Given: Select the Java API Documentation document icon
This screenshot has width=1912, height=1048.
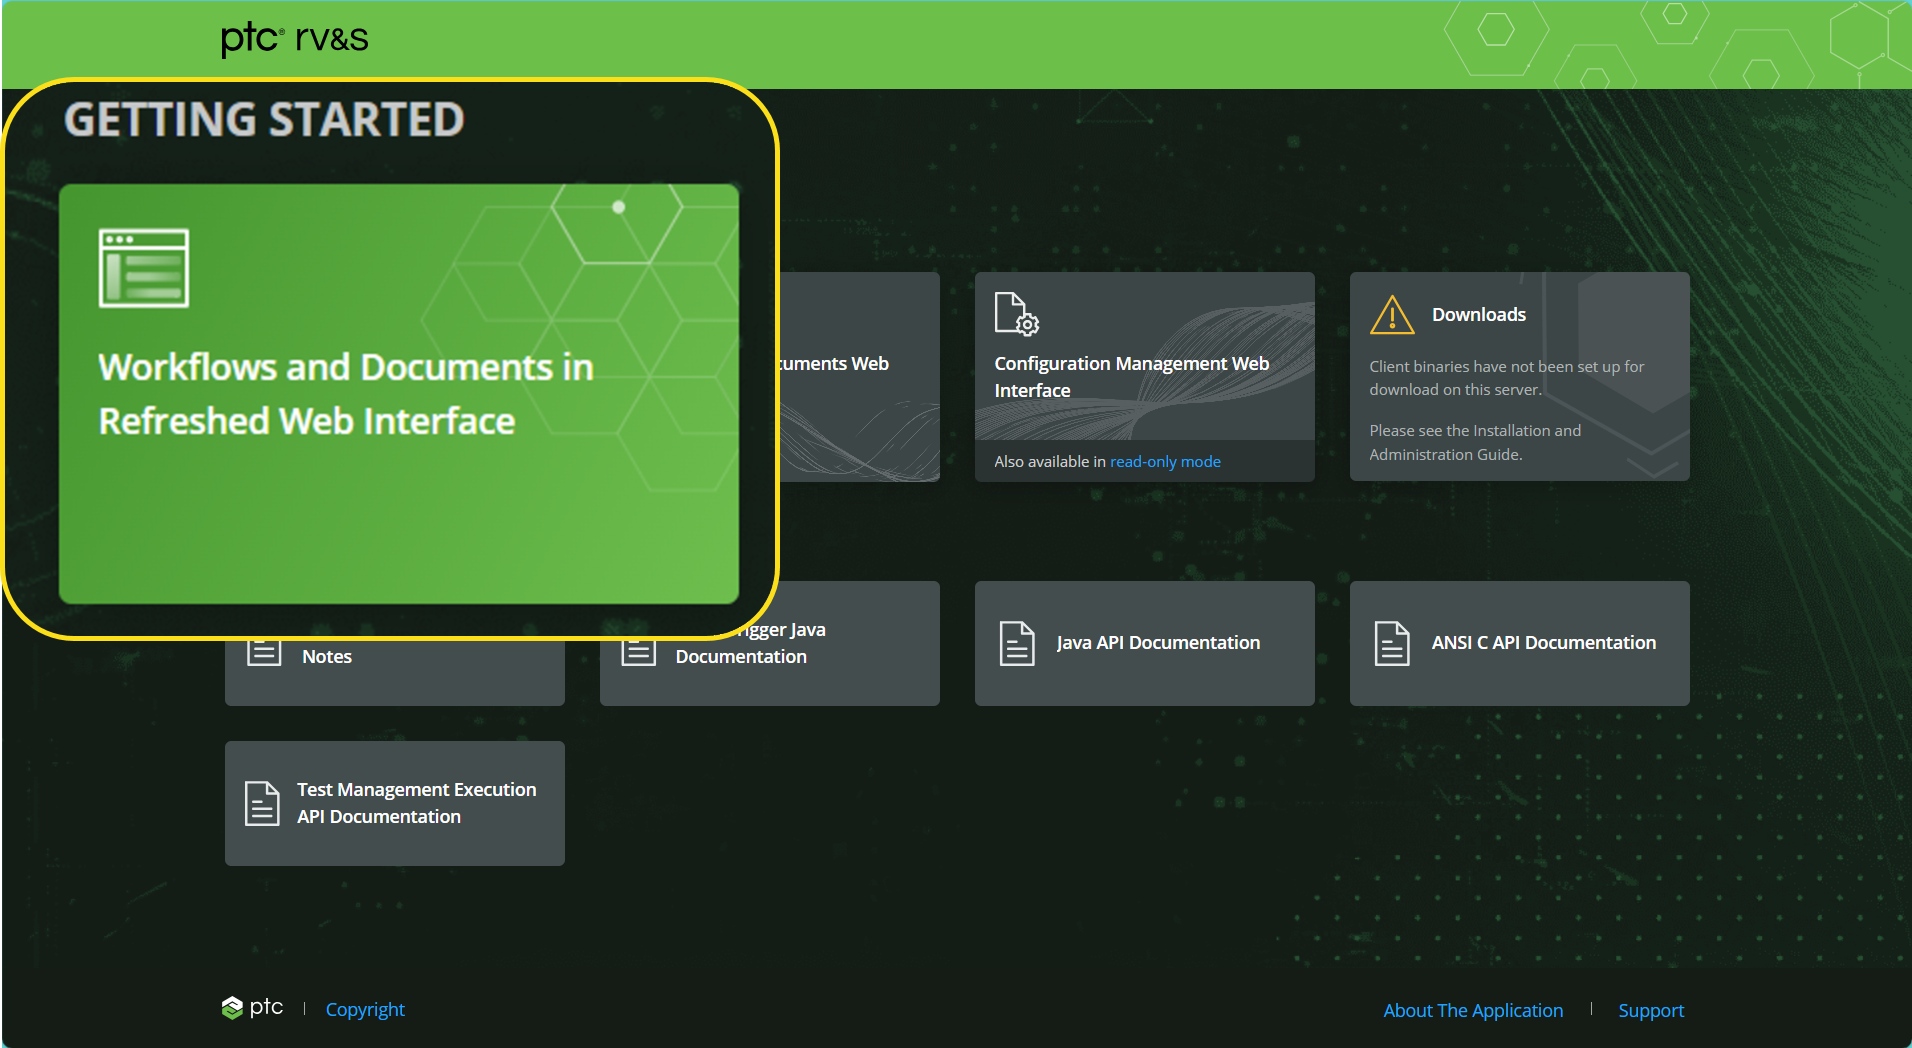Looking at the screenshot, I should (x=1017, y=643).
